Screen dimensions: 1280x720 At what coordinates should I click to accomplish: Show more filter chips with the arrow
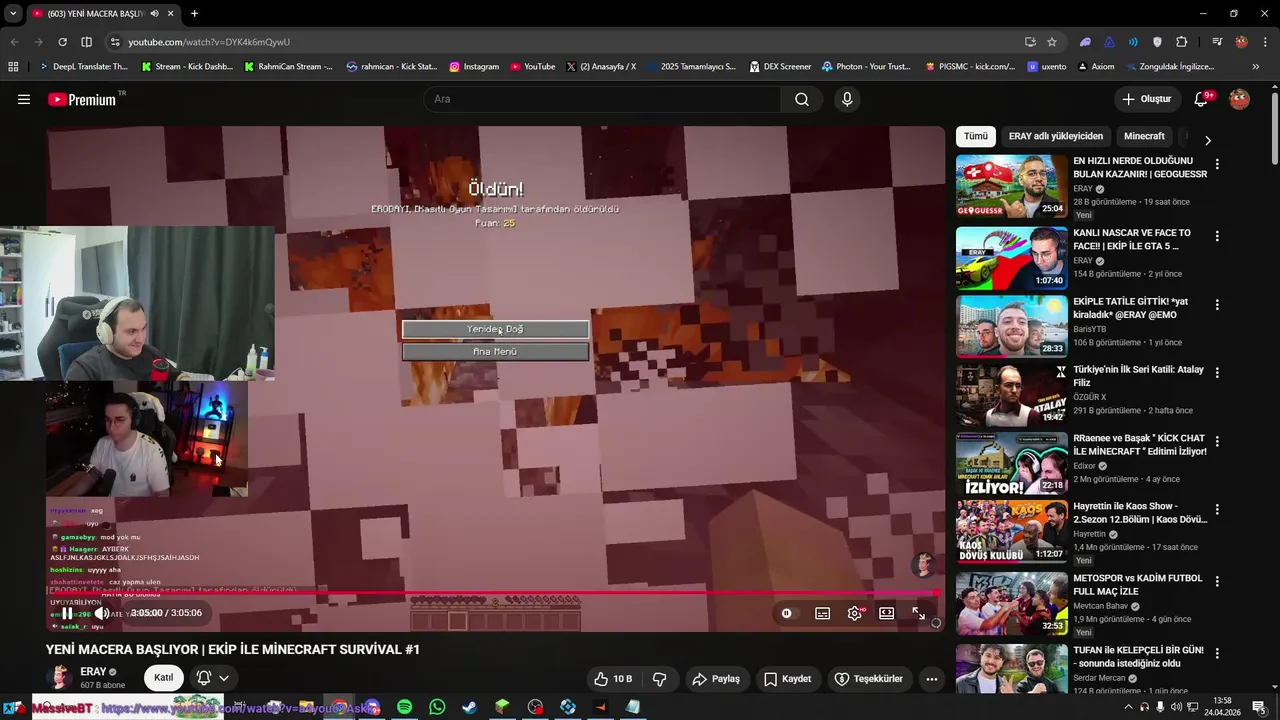click(1207, 140)
